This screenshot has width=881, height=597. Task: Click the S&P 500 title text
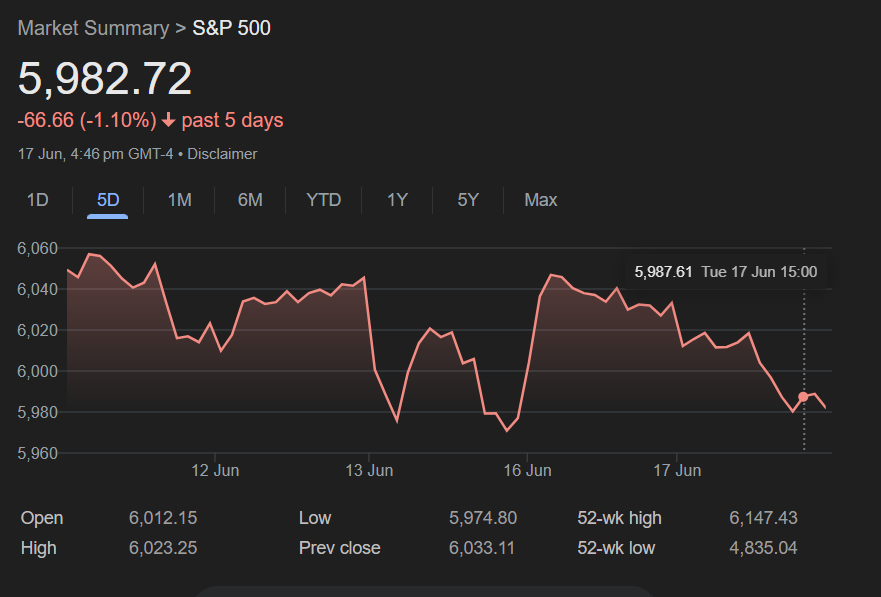point(231,28)
